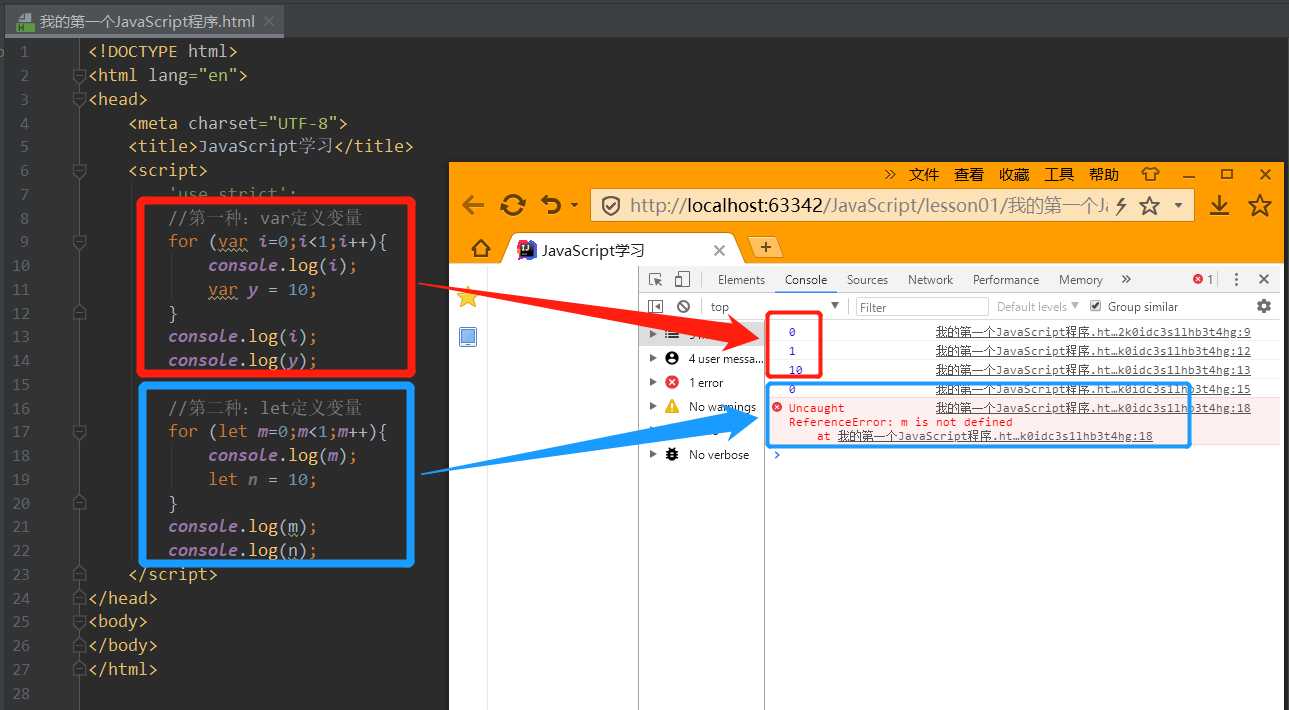Image resolution: width=1289 pixels, height=710 pixels.
Task: Switch to the Performance DevTools tab
Action: tap(1006, 280)
